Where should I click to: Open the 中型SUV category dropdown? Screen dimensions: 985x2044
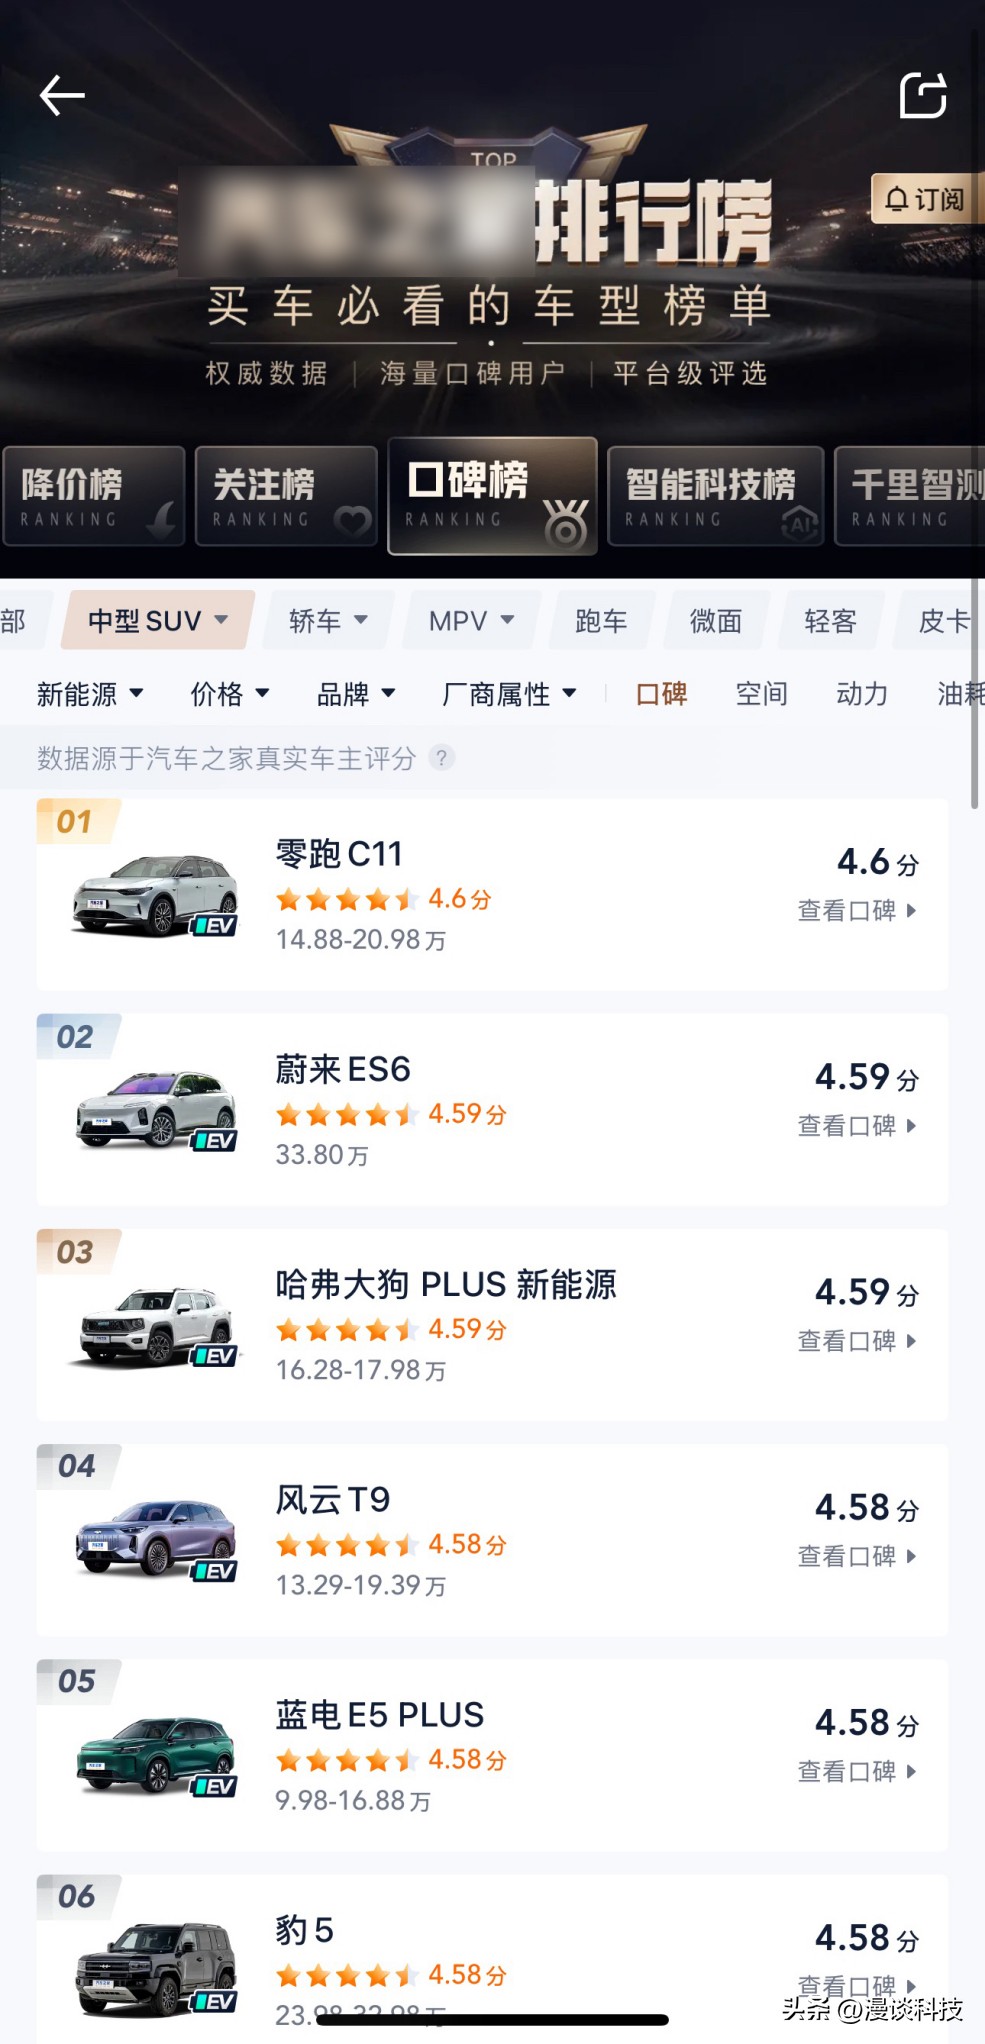point(158,621)
